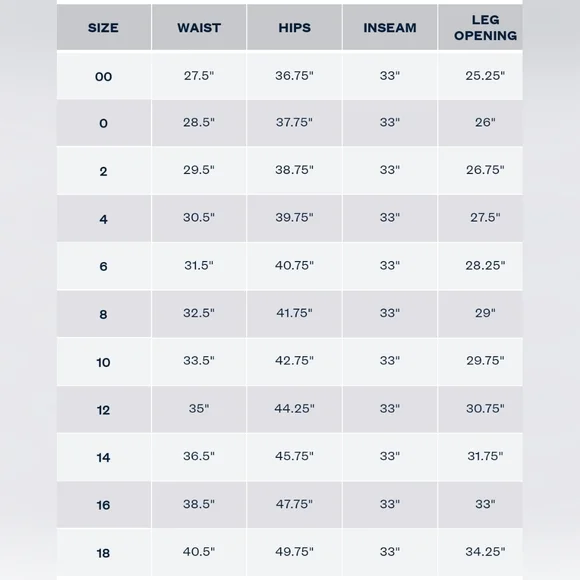The width and height of the screenshot is (580, 580).
Task: Select the size 10 row label
Action: pyautogui.click(x=103, y=362)
